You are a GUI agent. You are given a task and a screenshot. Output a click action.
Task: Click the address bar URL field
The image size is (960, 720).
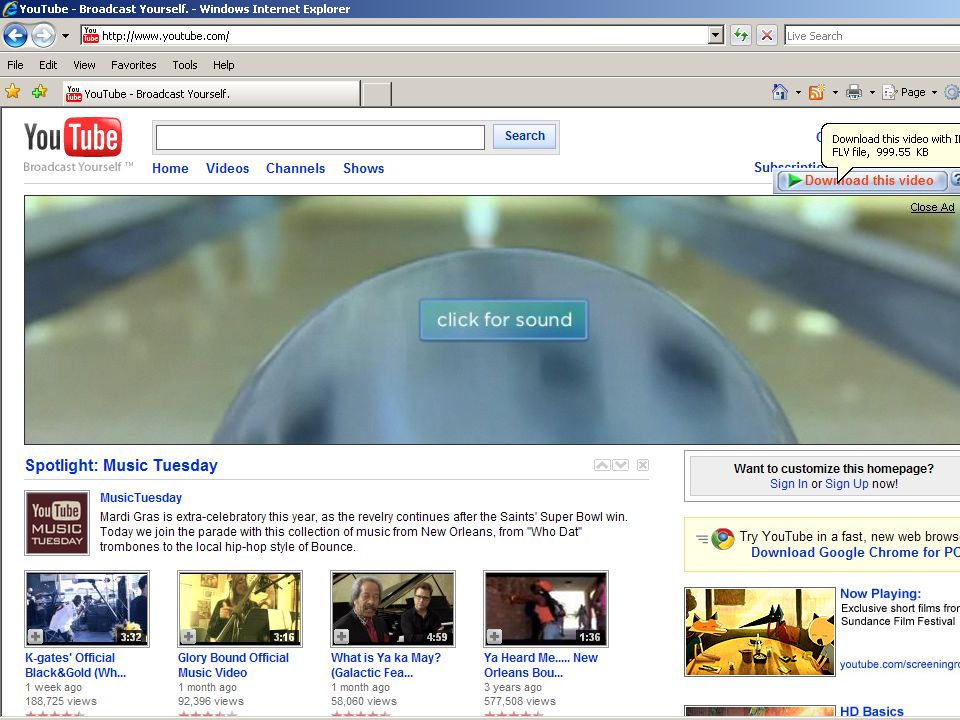pyautogui.click(x=395, y=36)
